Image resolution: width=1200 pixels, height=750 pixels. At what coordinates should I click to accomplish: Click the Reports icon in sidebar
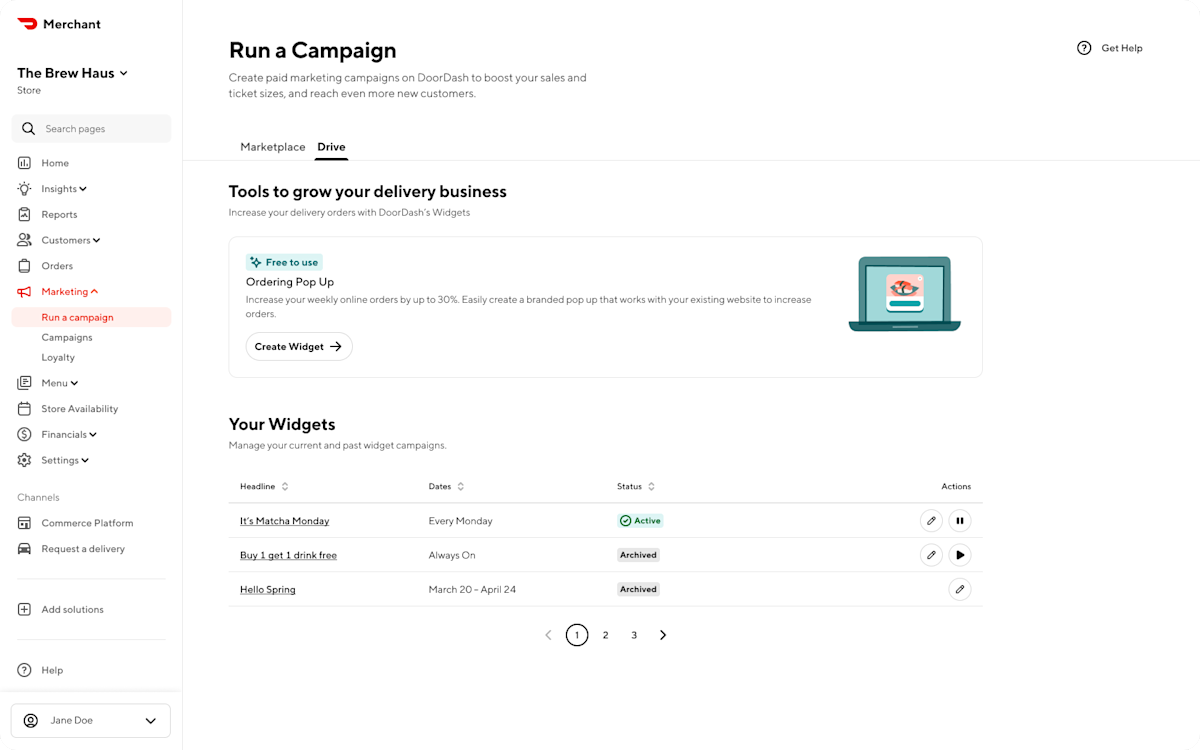click(24, 214)
